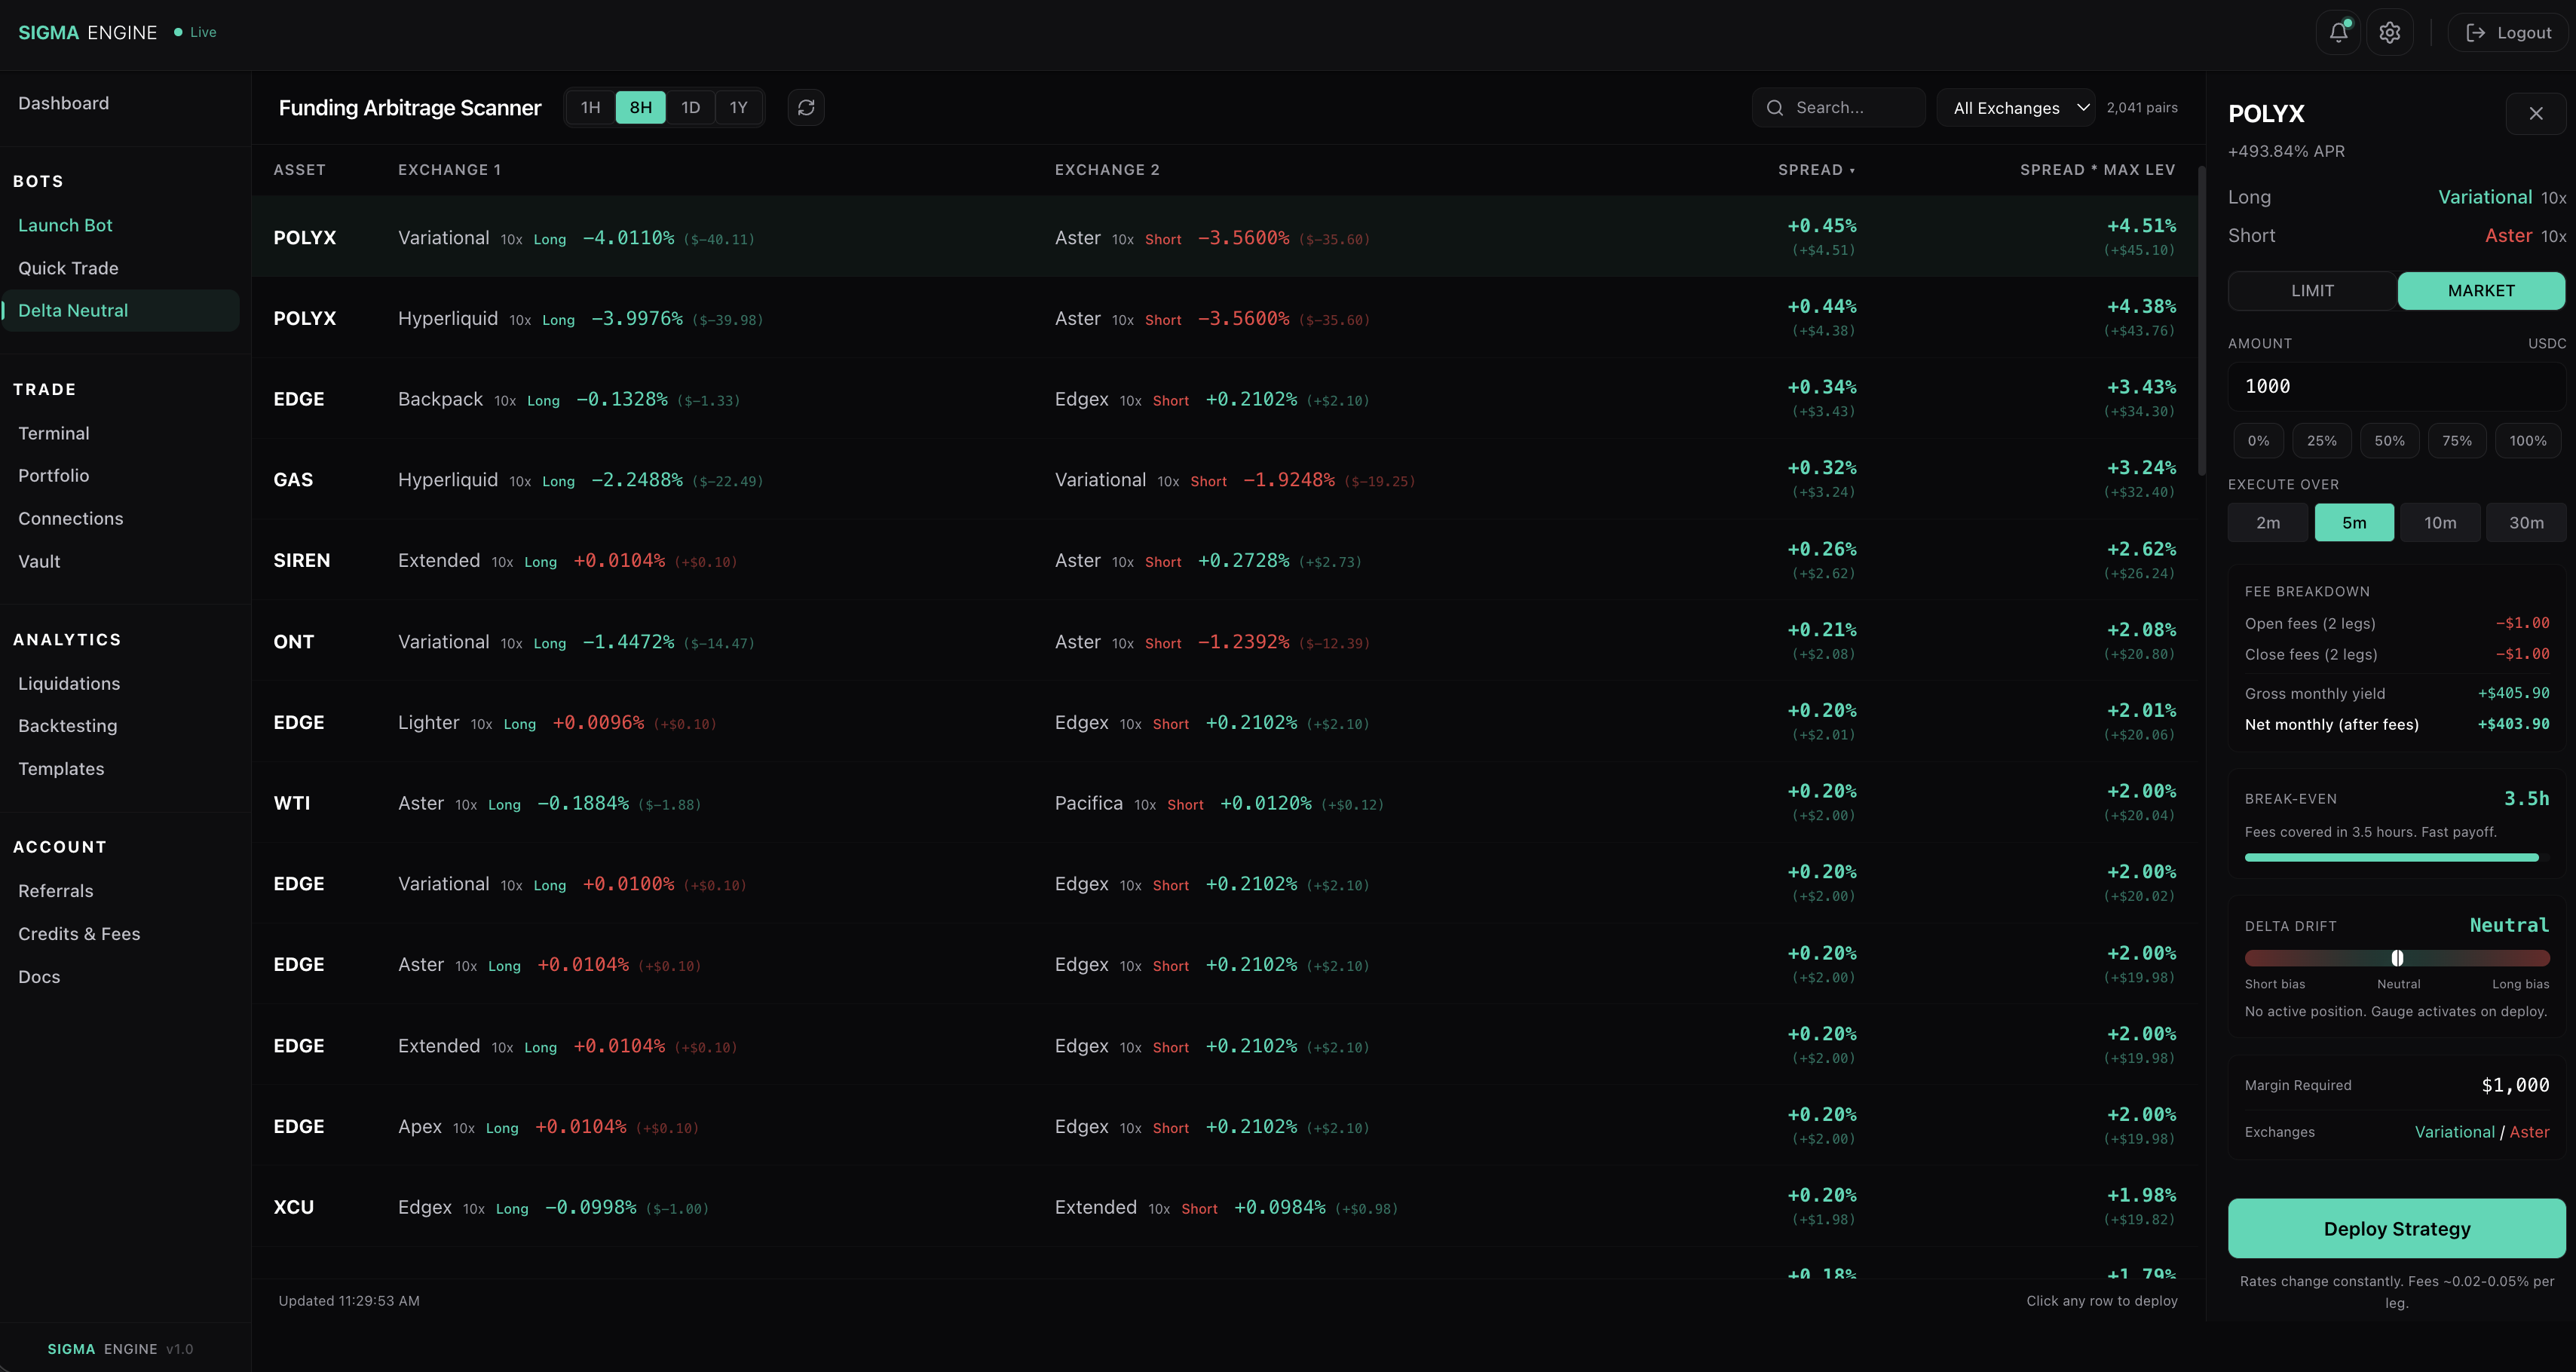Open the notifications bell
Image resolution: width=2576 pixels, height=1372 pixels.
pyautogui.click(x=2338, y=33)
